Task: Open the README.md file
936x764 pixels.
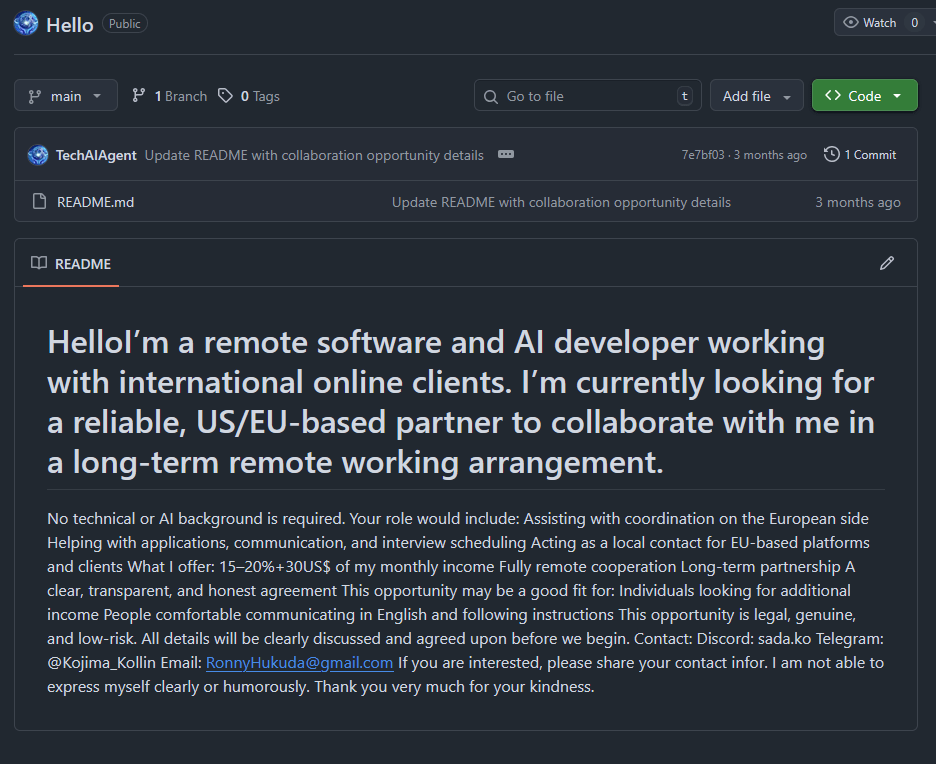Action: pos(95,202)
